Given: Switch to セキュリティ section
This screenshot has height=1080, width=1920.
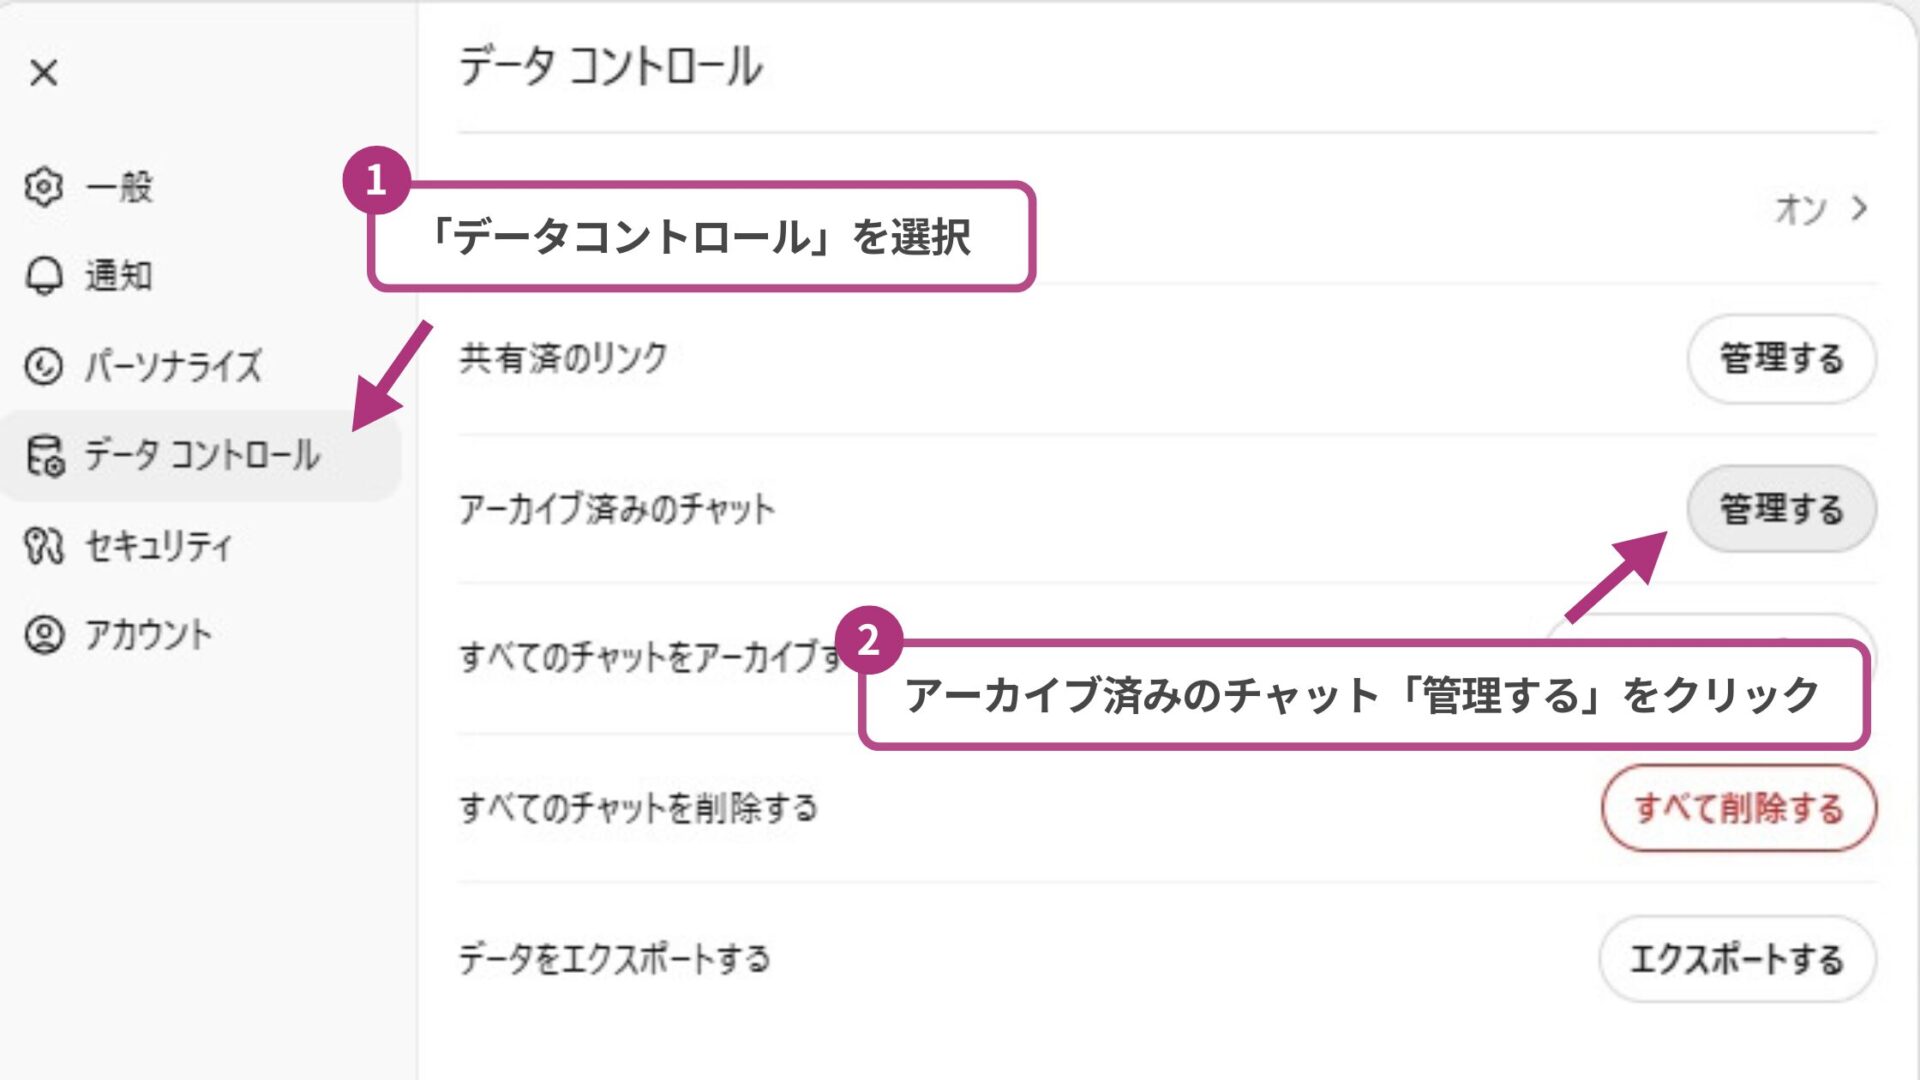Looking at the screenshot, I should click(160, 546).
